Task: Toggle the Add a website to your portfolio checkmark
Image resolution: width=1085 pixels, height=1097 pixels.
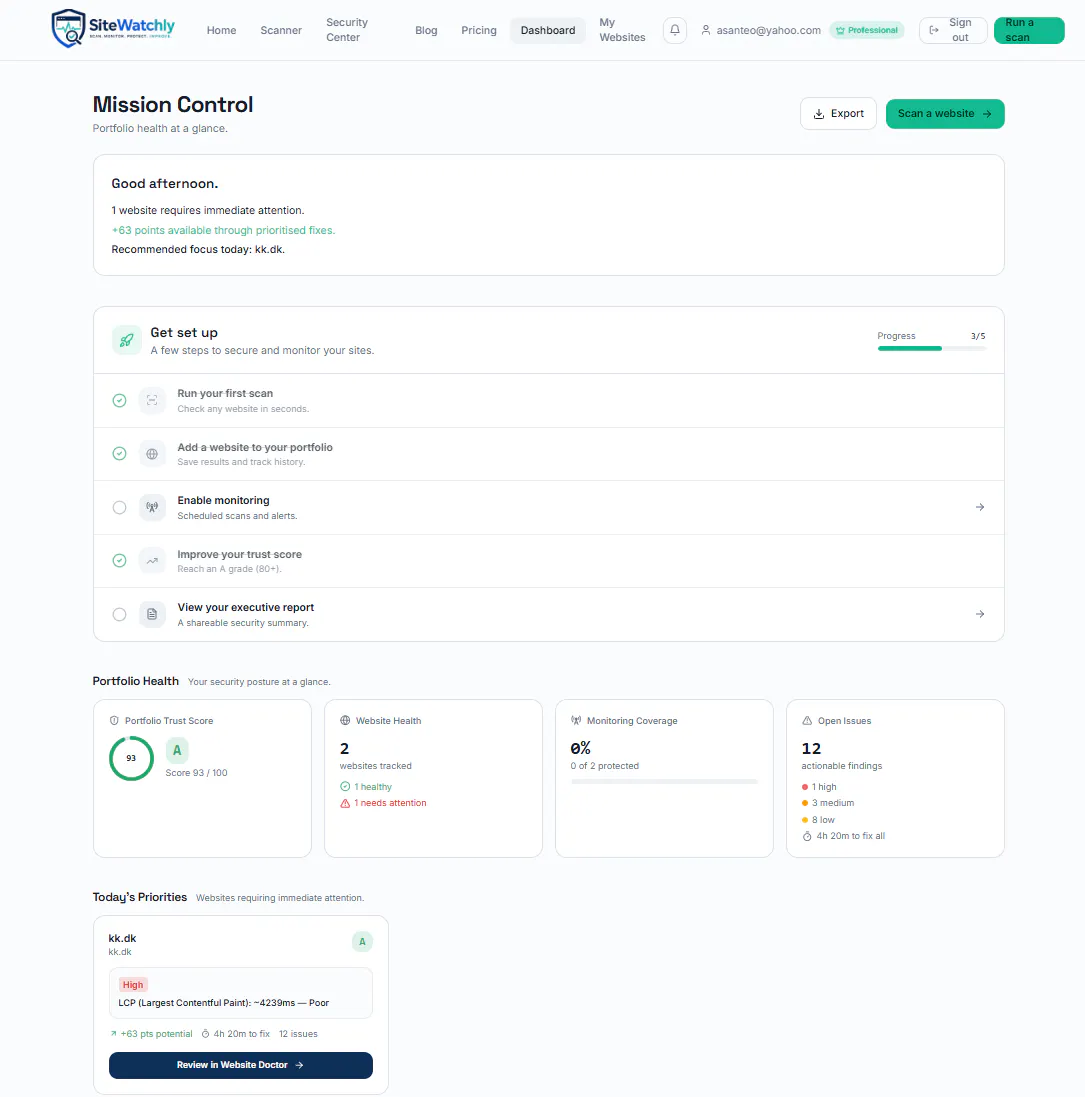Action: 120,453
